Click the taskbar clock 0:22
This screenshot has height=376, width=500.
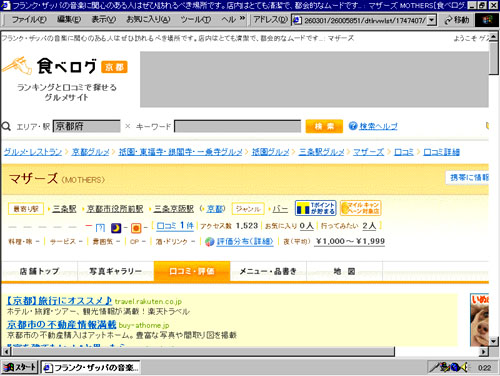485,368
